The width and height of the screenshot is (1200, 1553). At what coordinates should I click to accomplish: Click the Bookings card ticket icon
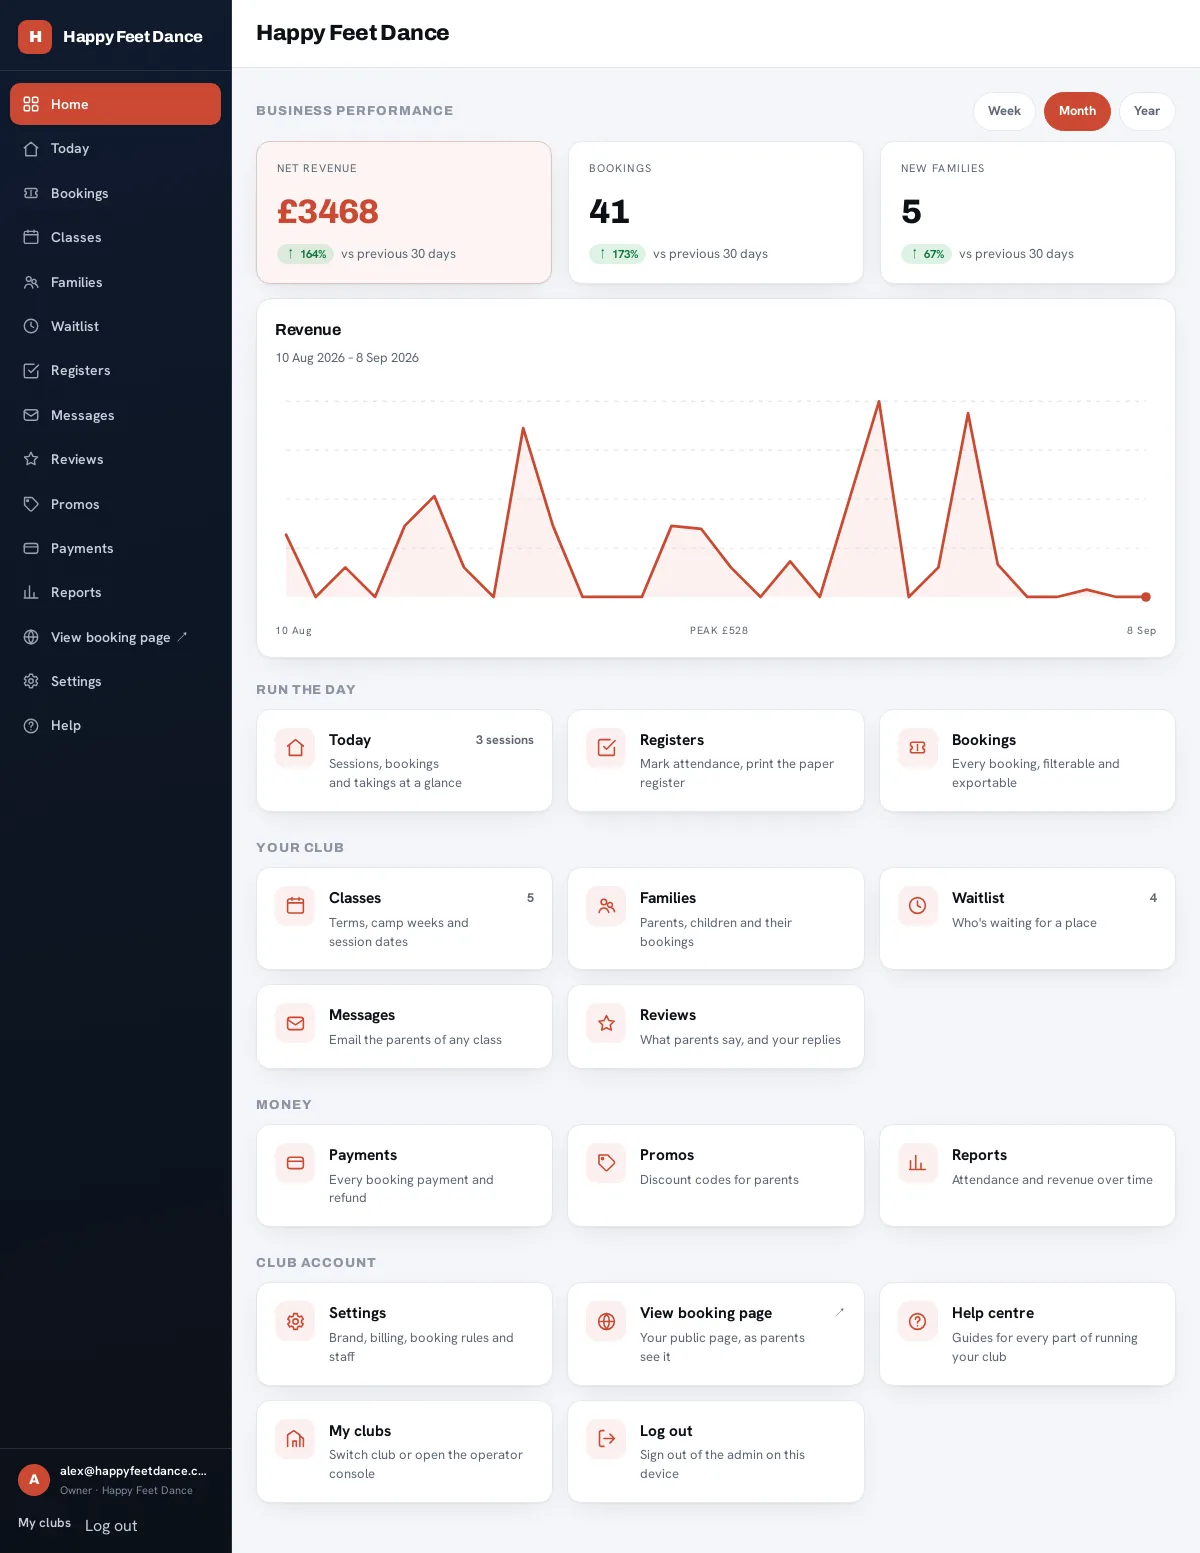coord(917,748)
